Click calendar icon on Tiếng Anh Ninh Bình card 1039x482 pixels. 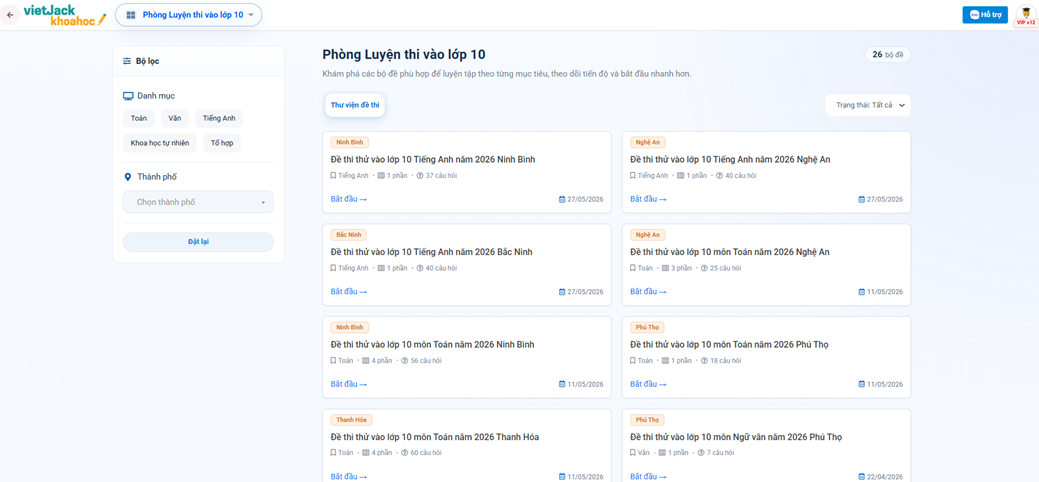tap(563, 200)
